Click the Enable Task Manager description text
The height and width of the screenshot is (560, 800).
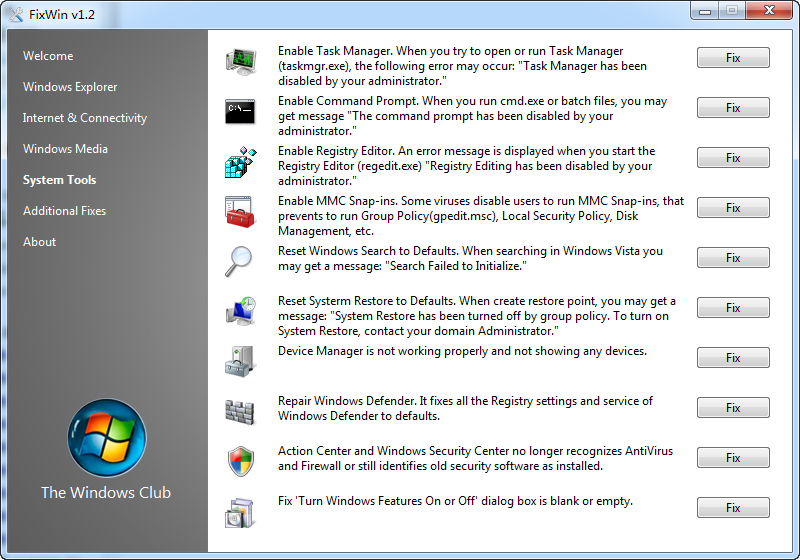pos(462,66)
